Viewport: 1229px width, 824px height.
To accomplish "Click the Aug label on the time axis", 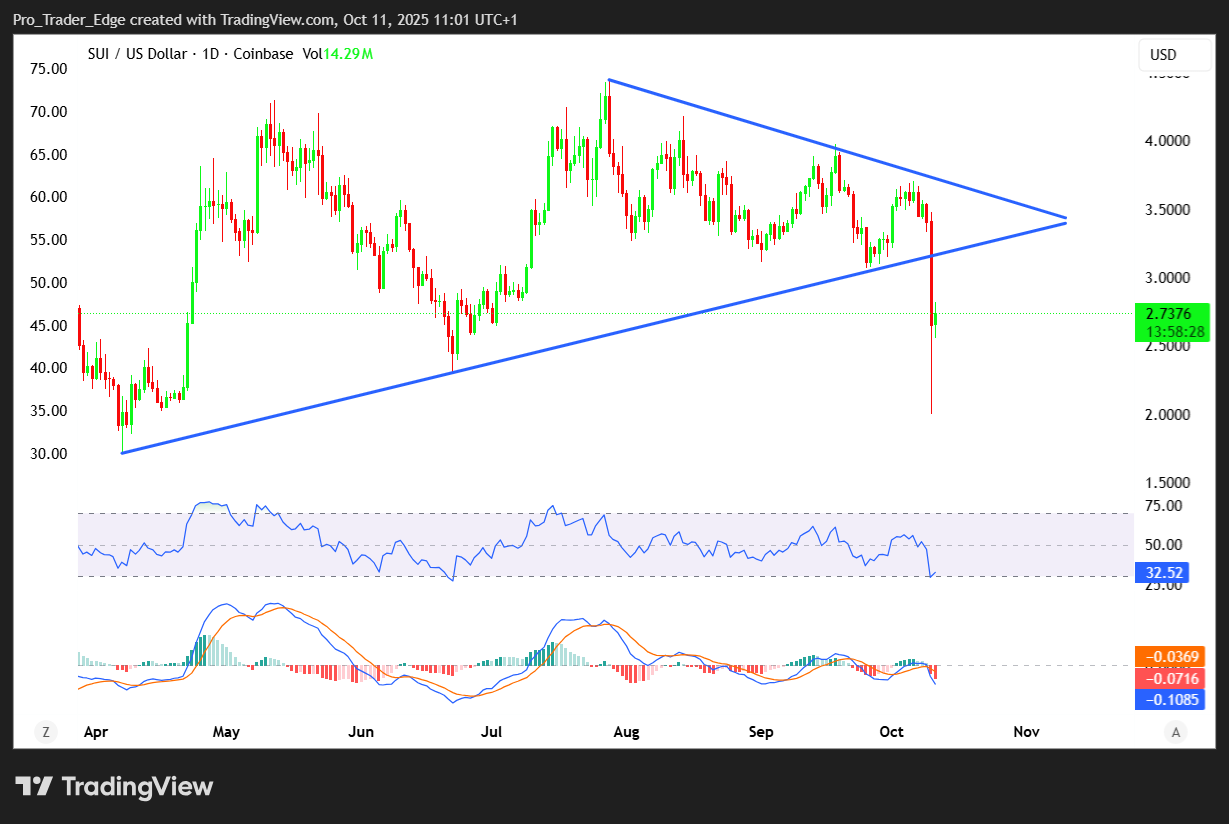I will point(626,732).
